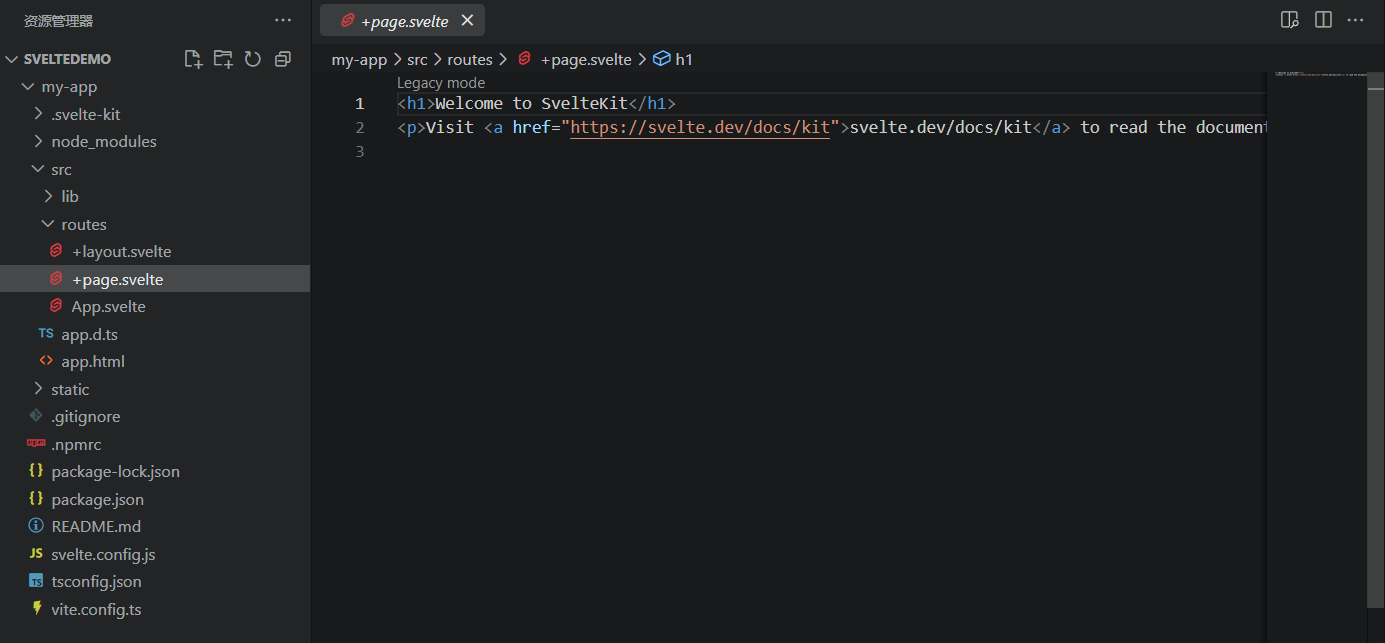Expand the lib folder
The image size is (1385, 643).
70,197
